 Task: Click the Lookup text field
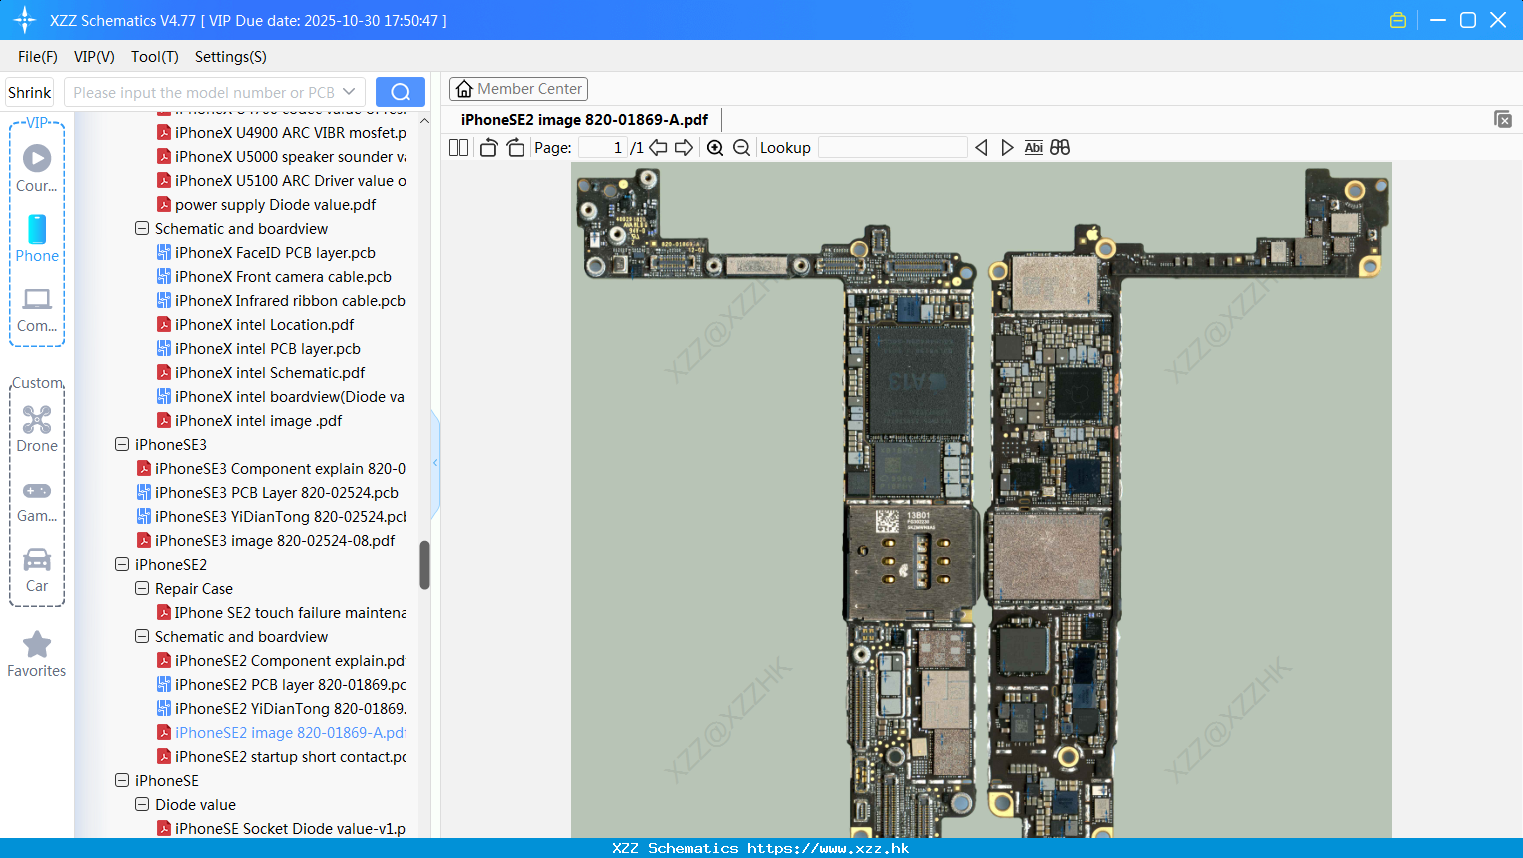893,148
